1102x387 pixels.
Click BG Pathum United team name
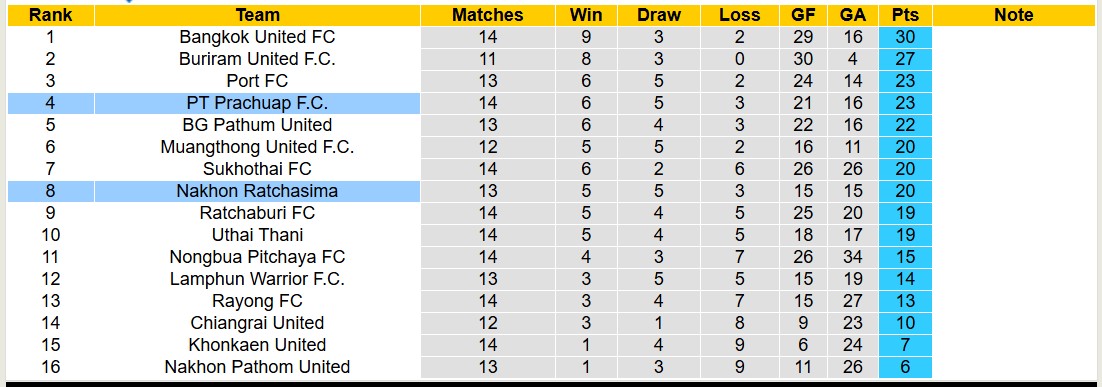pos(257,125)
